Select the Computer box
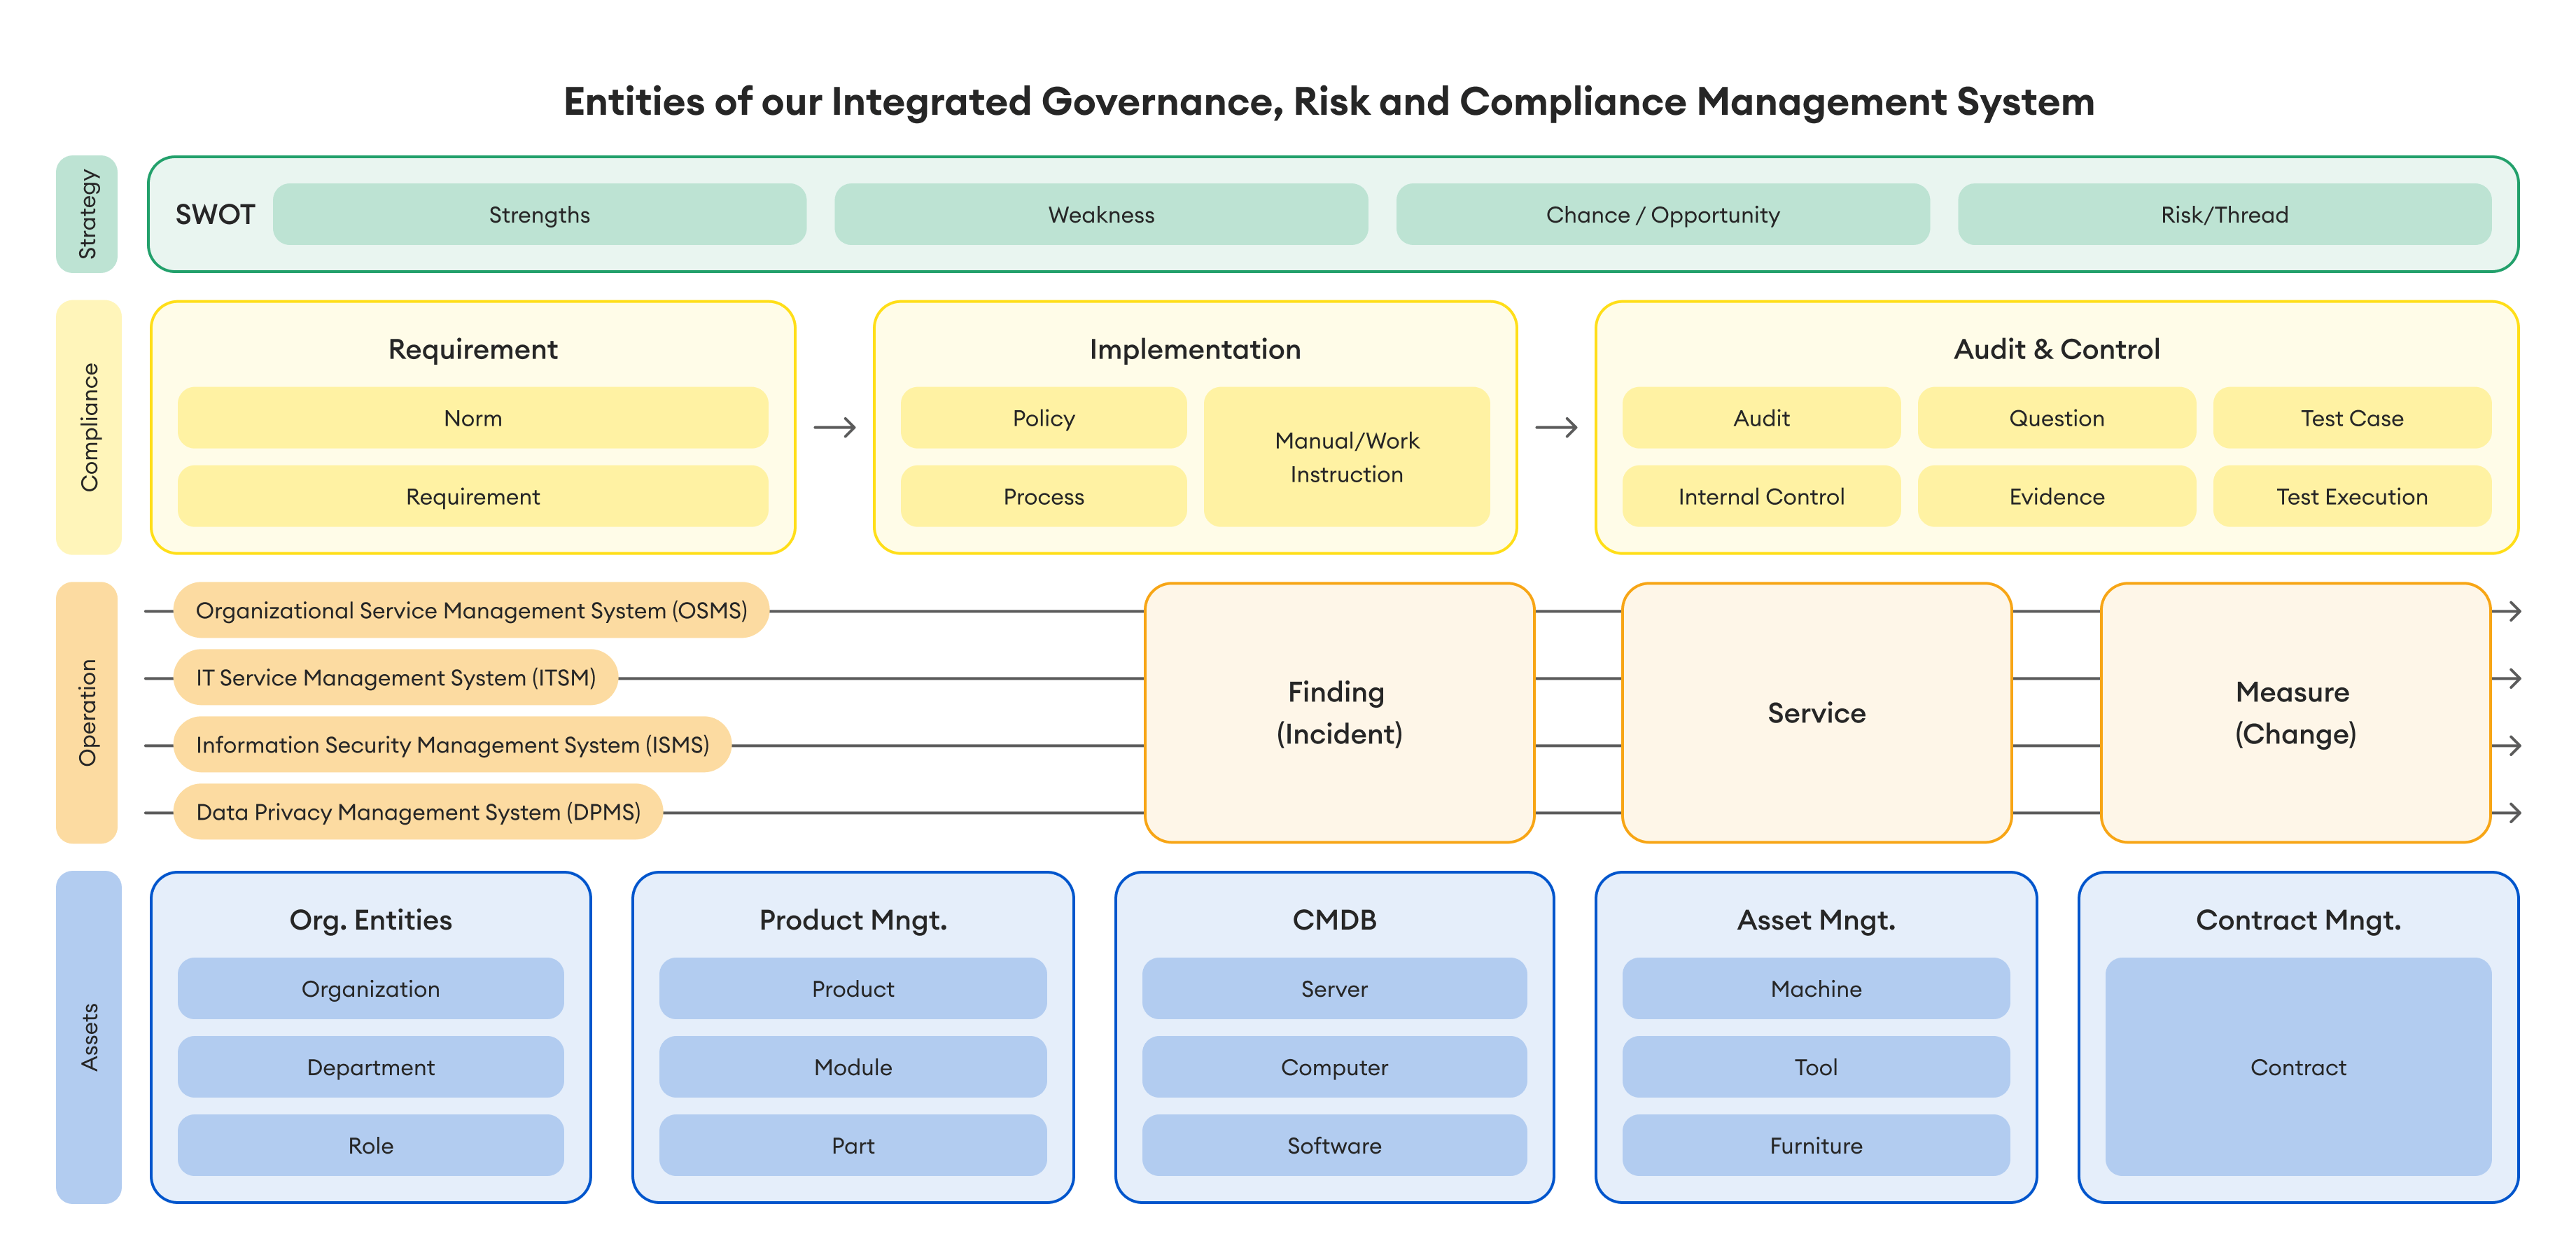The height and width of the screenshot is (1260, 2576). click(1334, 1067)
